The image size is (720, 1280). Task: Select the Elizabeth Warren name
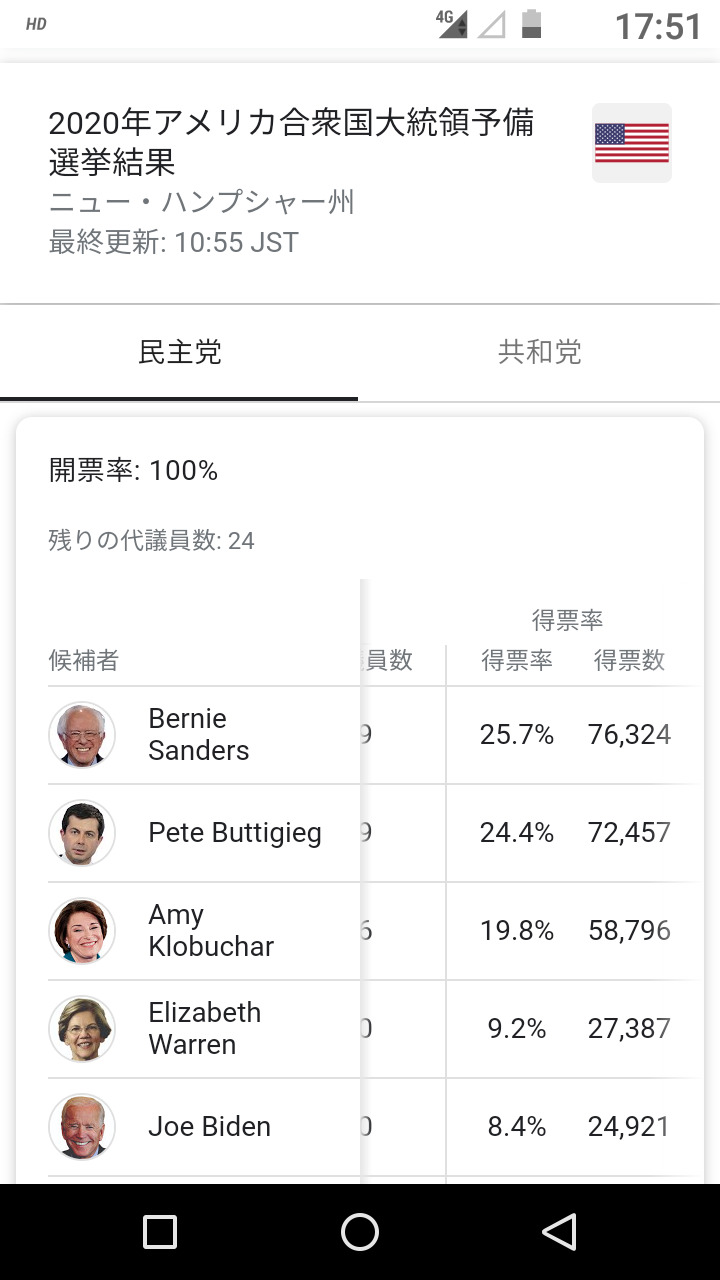point(204,1029)
